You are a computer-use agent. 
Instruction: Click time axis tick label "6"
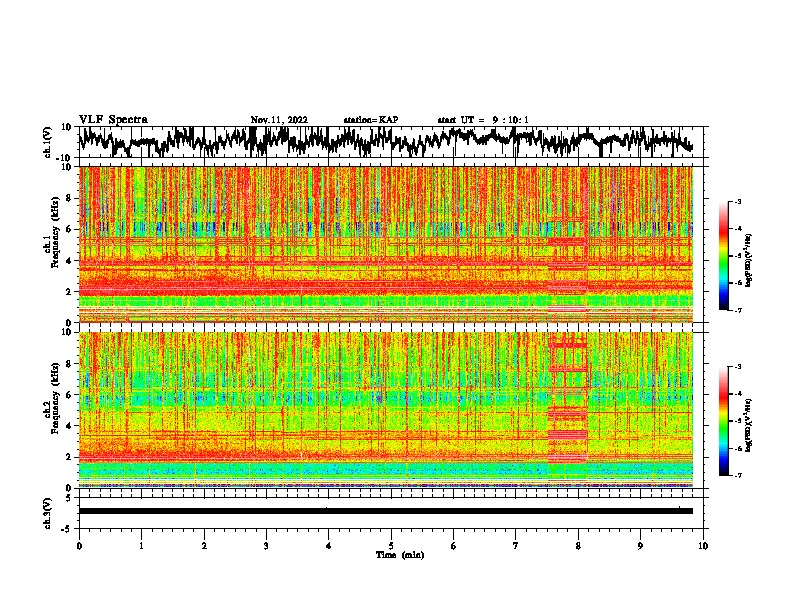click(x=453, y=546)
